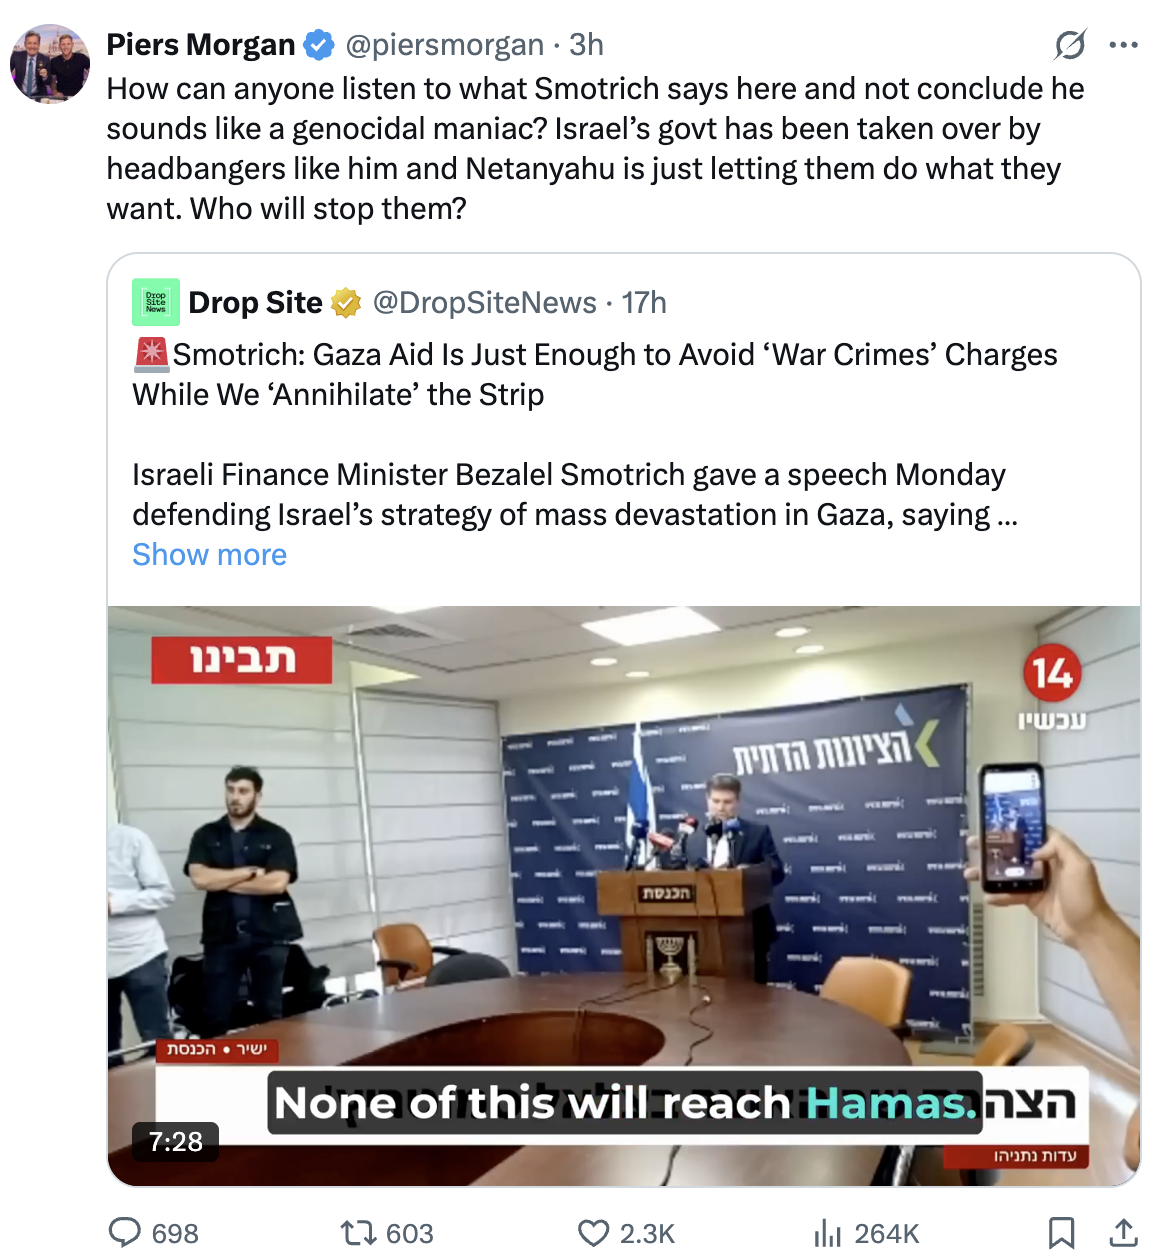
Task: Open Piers Morgan's profile avatar
Action: click(50, 64)
